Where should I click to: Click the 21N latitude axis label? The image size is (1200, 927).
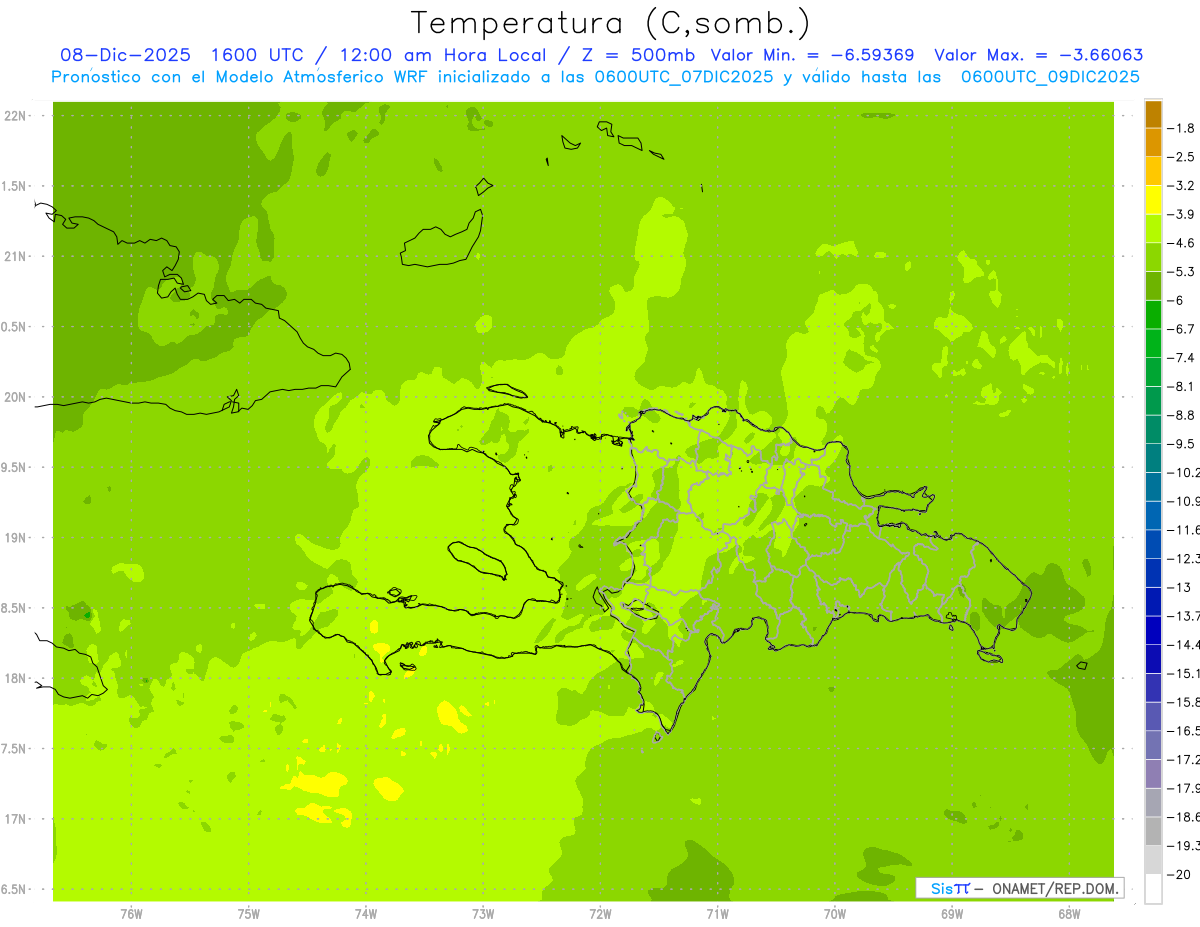[16, 256]
